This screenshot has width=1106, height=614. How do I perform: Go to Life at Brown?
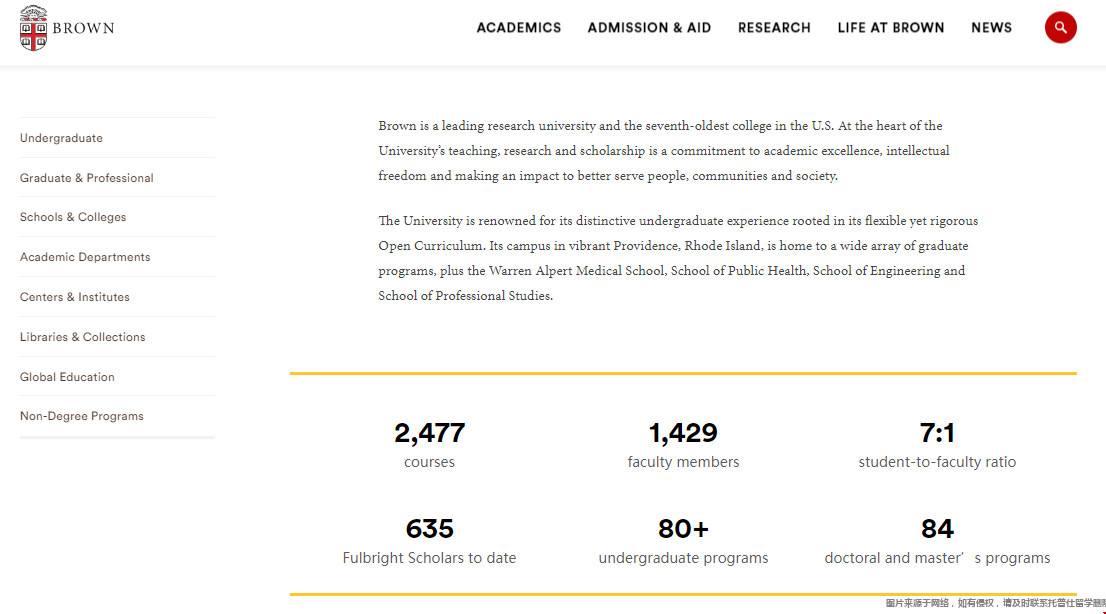pyautogui.click(x=890, y=28)
